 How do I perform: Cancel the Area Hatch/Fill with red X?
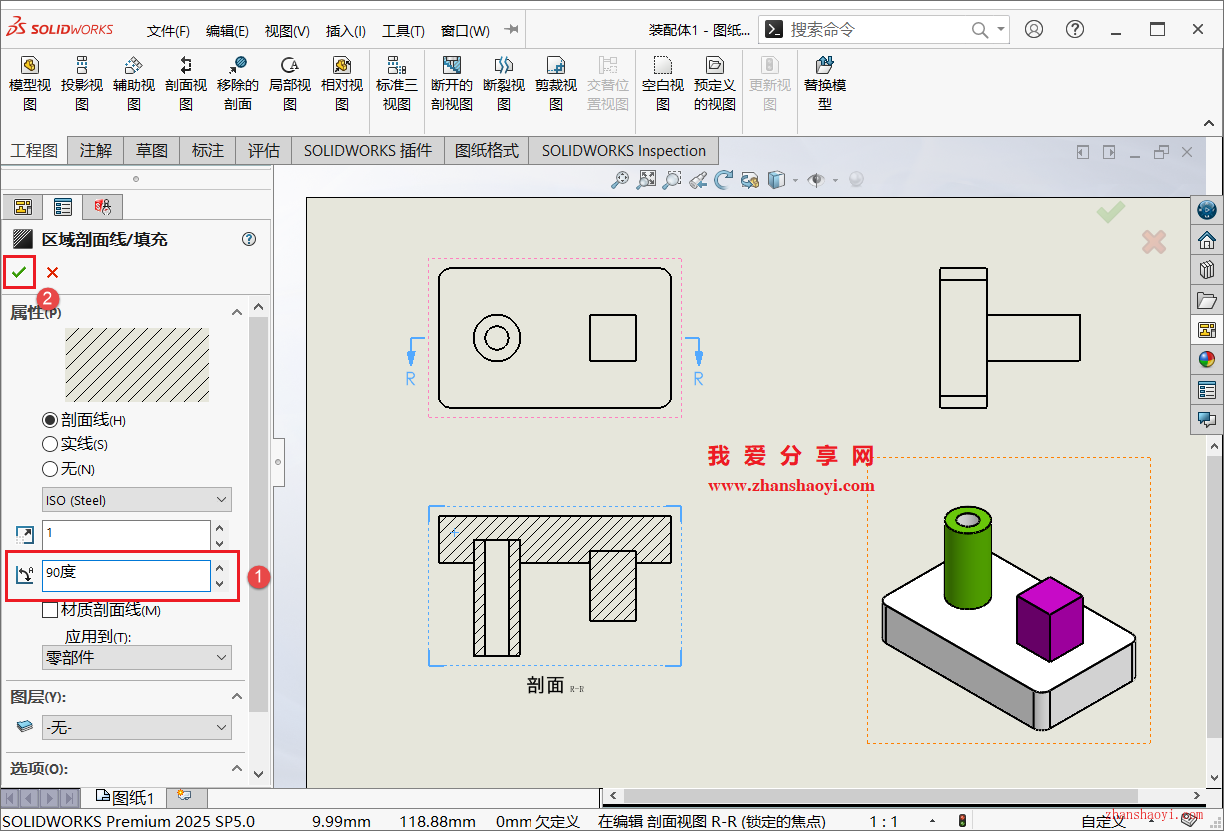[52, 272]
